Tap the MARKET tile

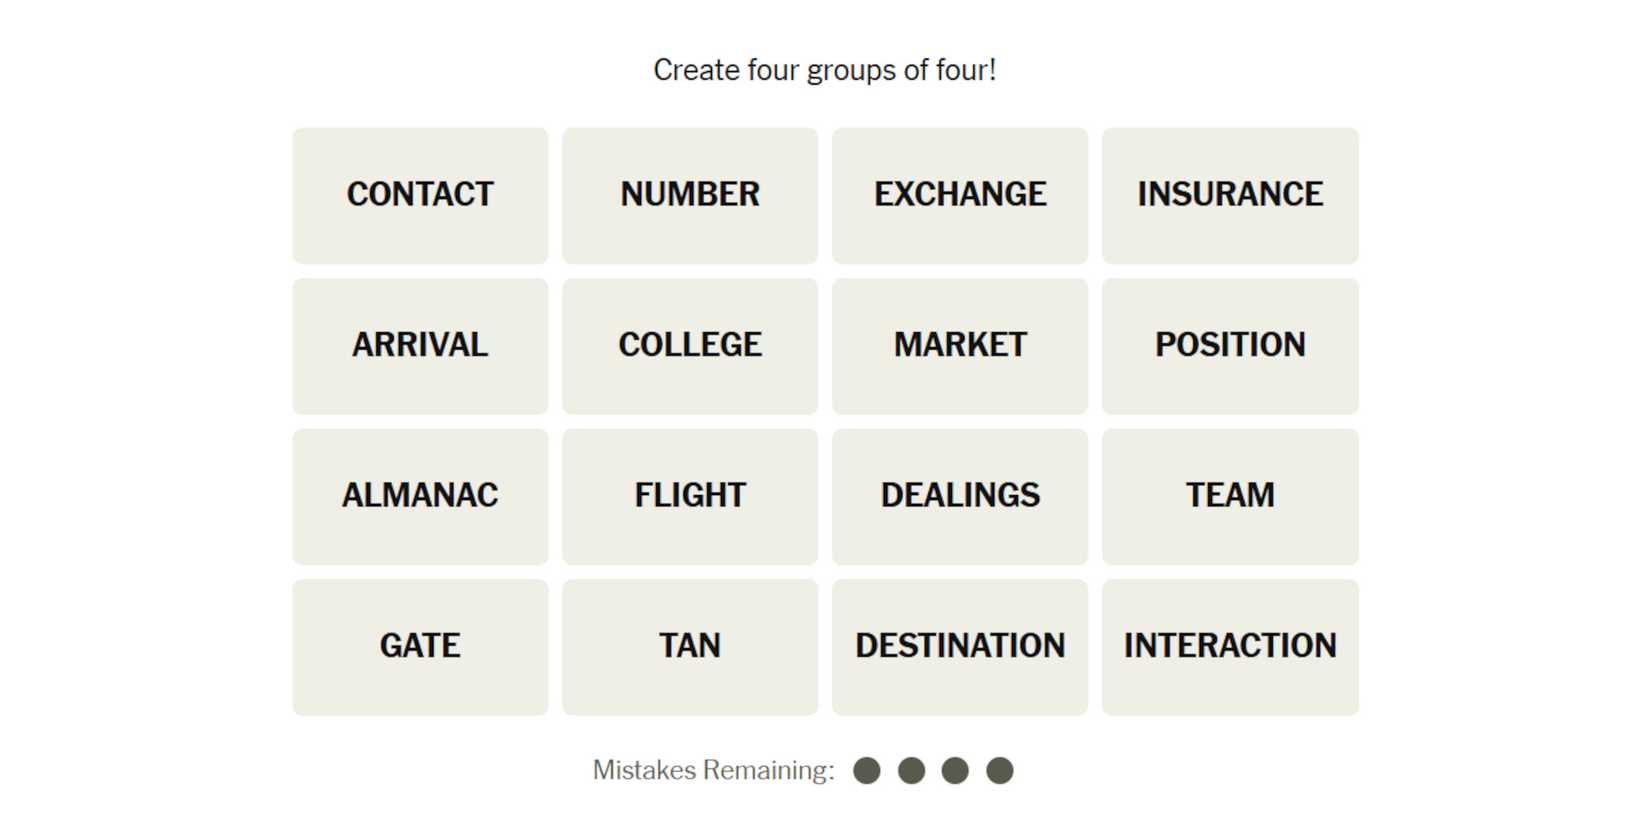click(960, 346)
